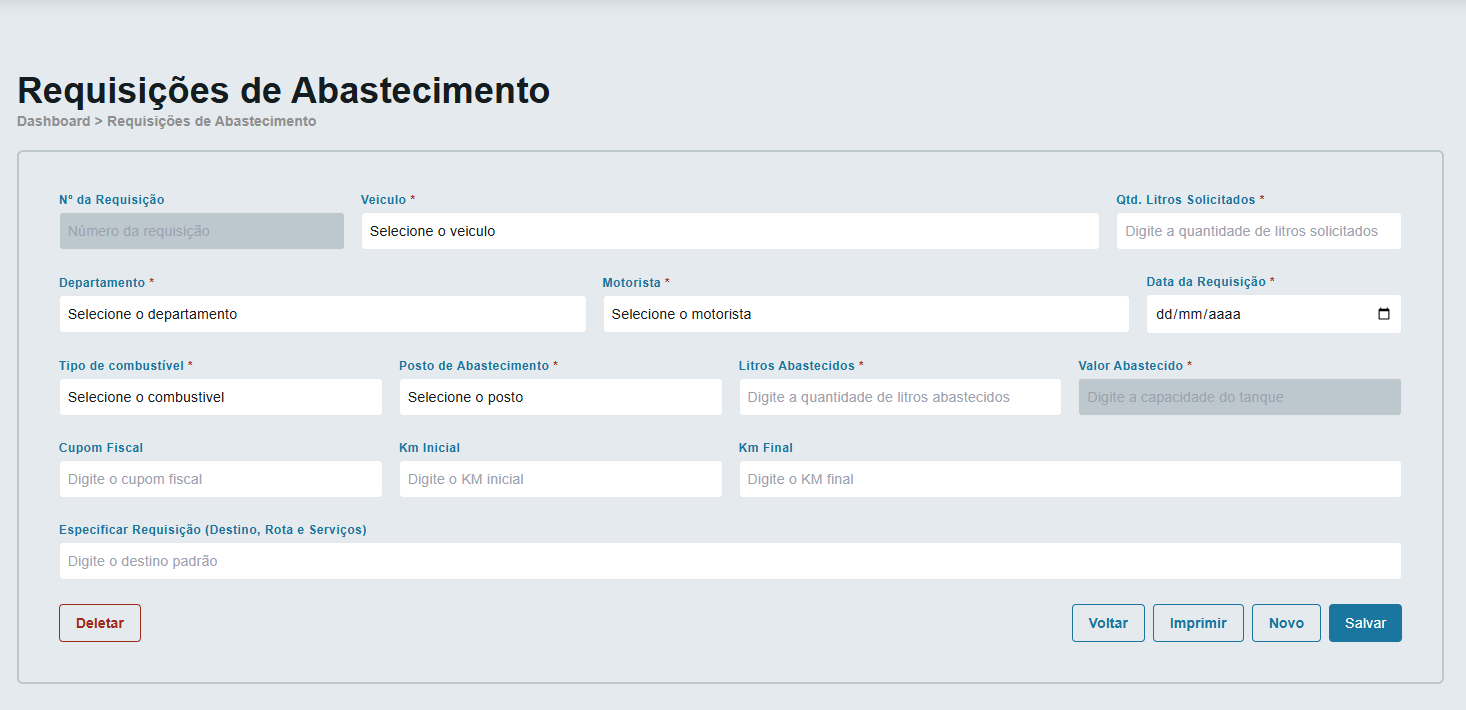Screen dimensions: 1466x710
Task: Expand the Posto de Abastecimento dropdown
Action: [x=560, y=397]
